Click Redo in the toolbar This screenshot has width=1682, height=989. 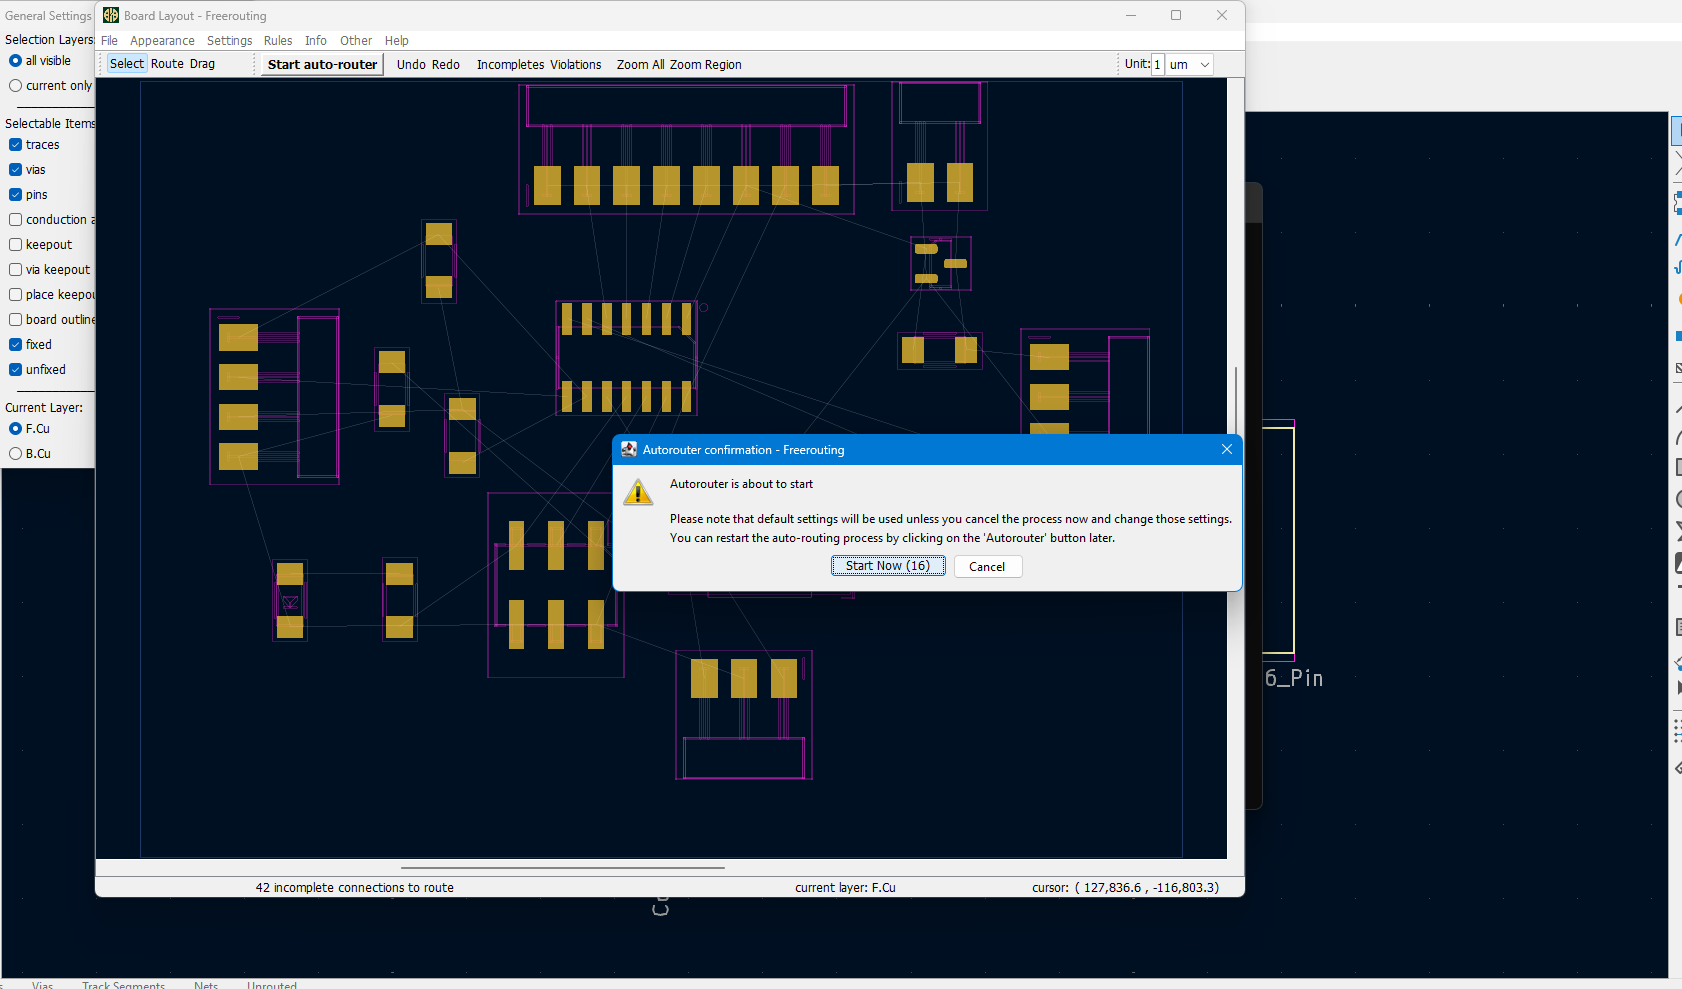pos(446,64)
